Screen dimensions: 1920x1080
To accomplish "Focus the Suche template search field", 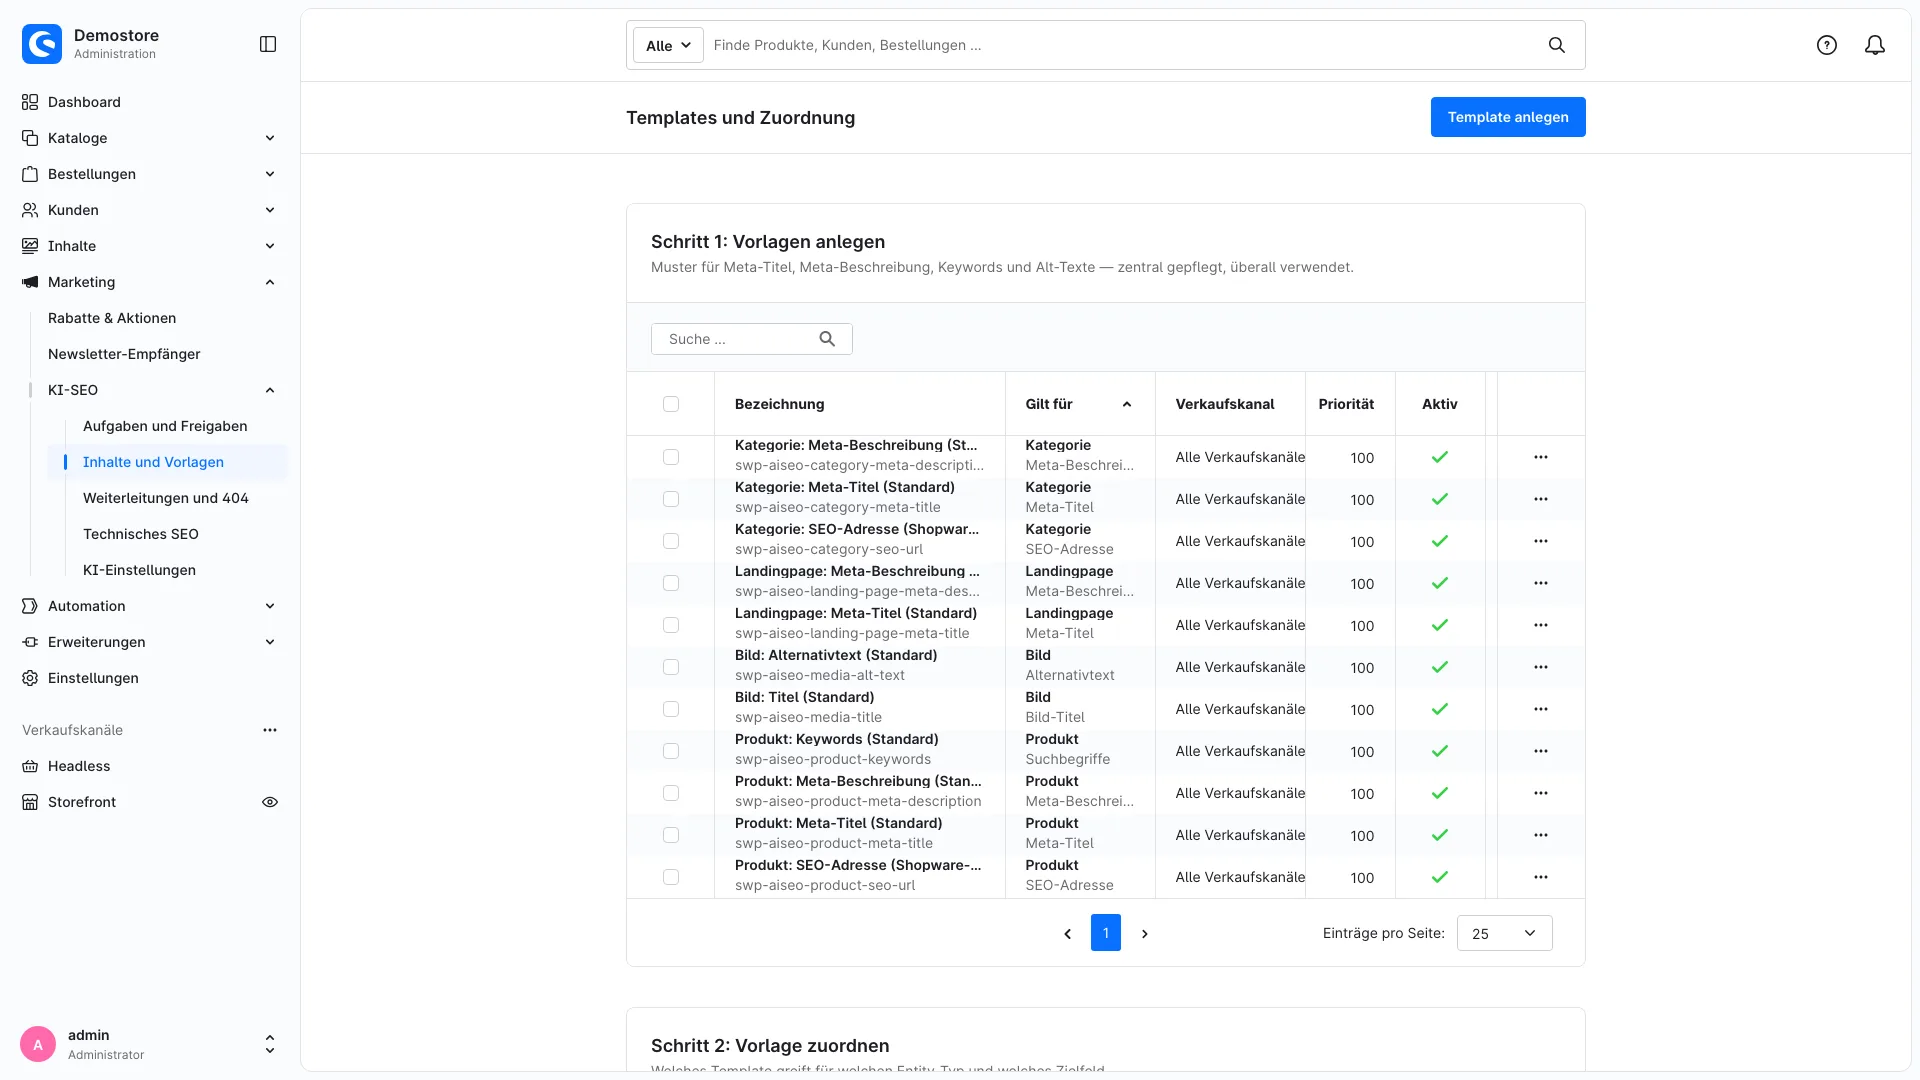I will pyautogui.click(x=751, y=339).
